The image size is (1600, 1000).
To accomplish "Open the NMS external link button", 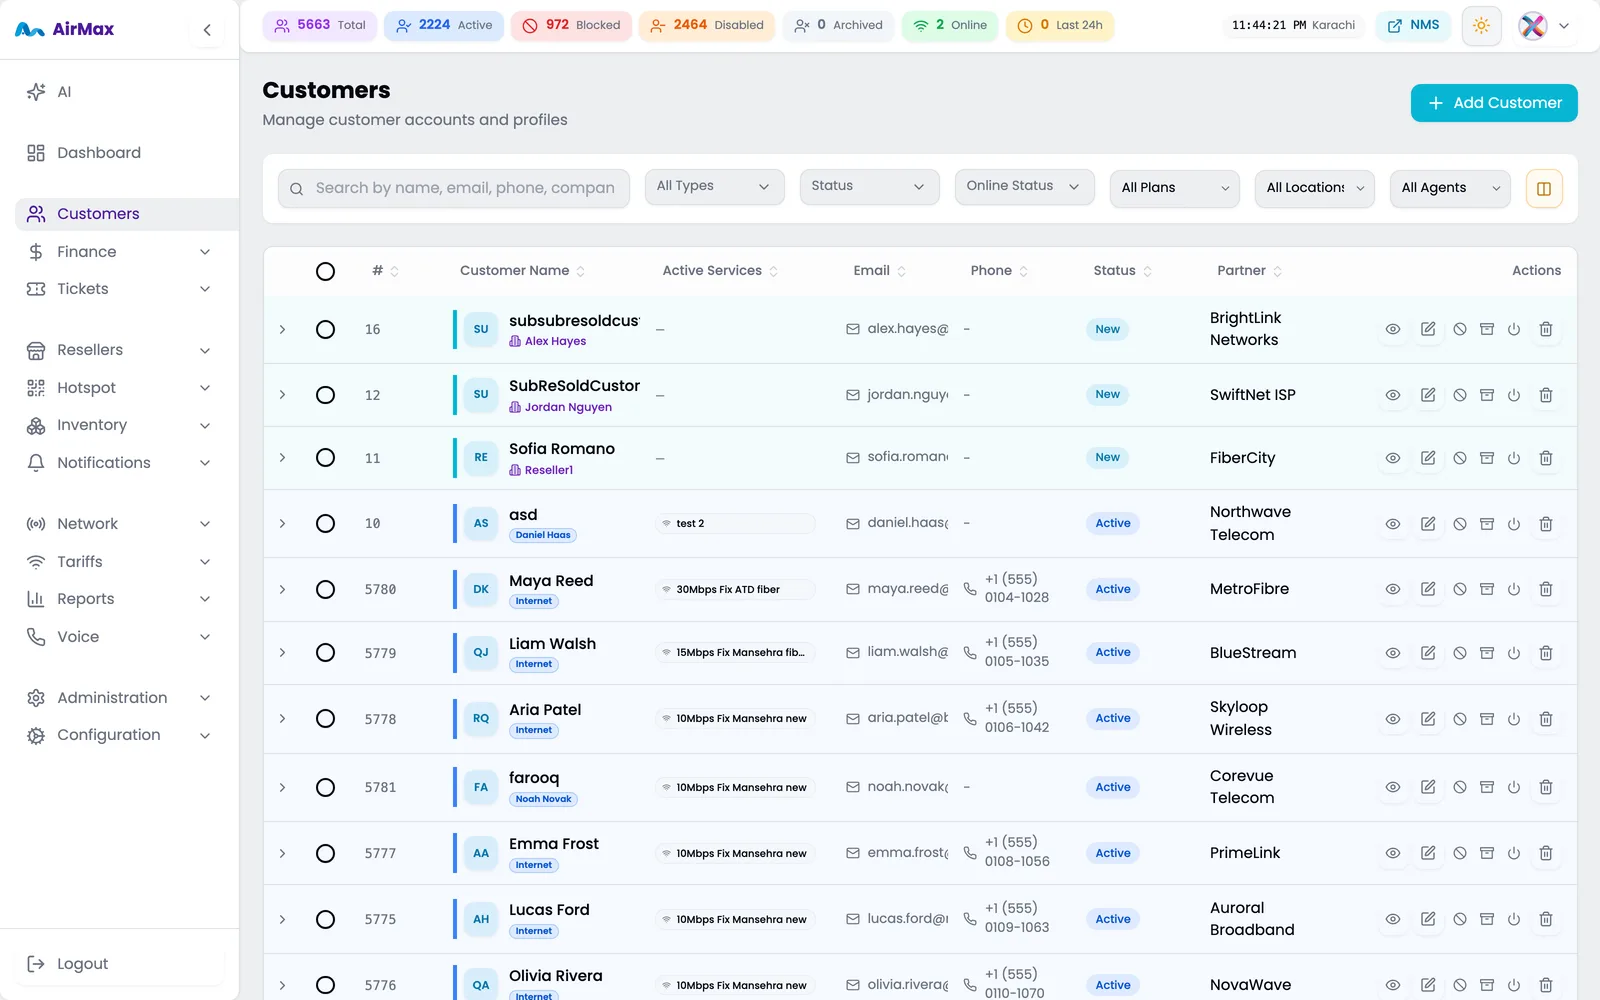I will tap(1413, 25).
